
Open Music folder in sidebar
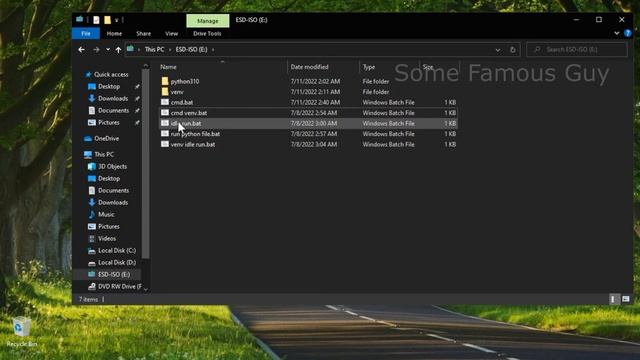tap(106, 214)
